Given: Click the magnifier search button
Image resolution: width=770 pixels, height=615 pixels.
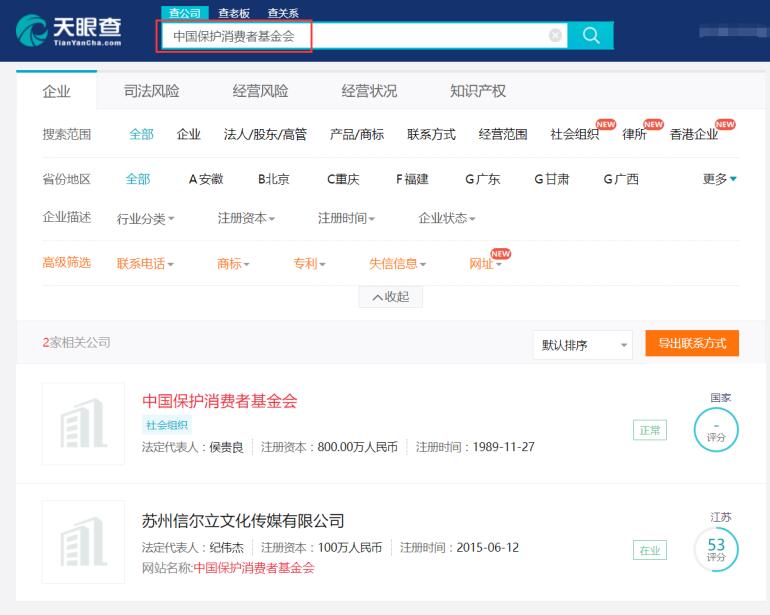Looking at the screenshot, I should pyautogui.click(x=590, y=35).
